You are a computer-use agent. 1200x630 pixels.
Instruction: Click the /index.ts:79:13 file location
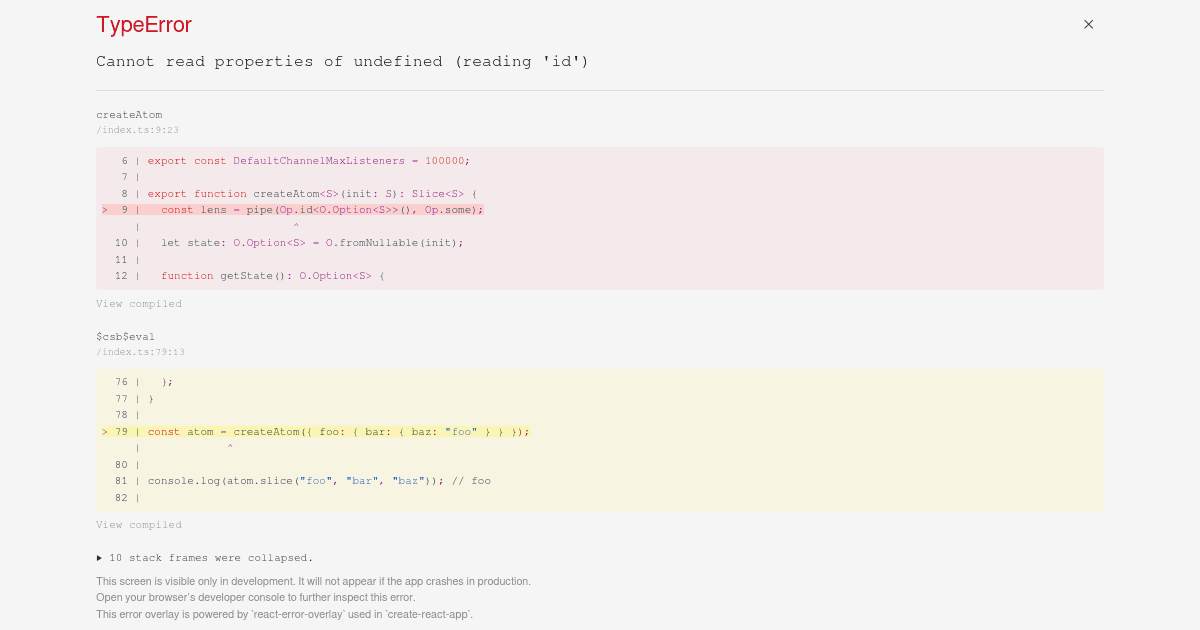click(140, 352)
